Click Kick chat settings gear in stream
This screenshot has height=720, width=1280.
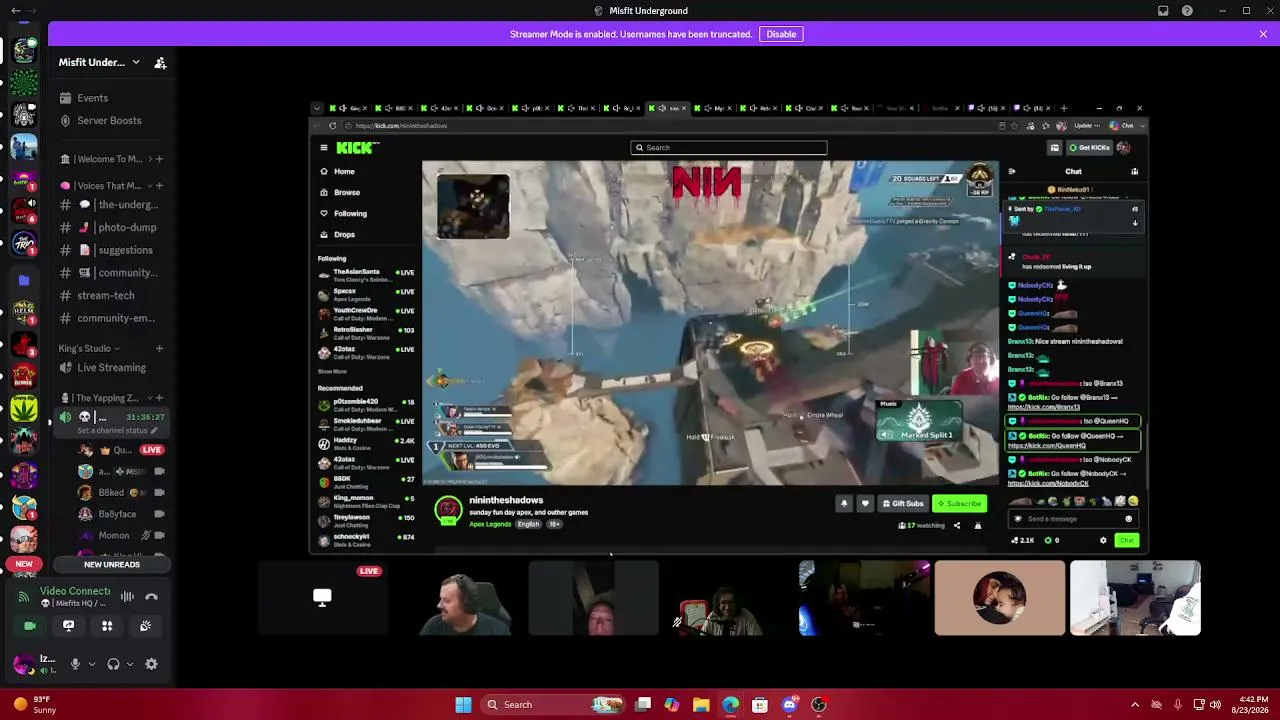(x=1103, y=540)
